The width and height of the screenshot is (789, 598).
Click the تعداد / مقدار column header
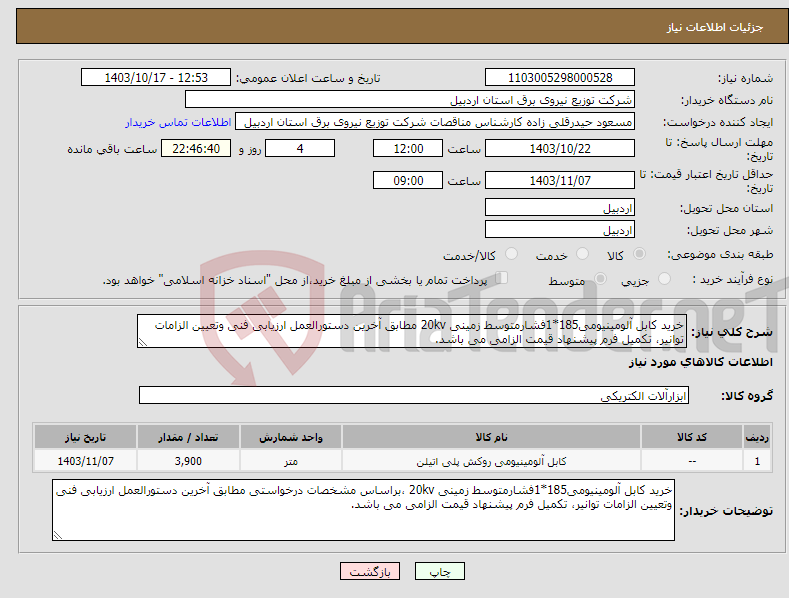point(188,437)
